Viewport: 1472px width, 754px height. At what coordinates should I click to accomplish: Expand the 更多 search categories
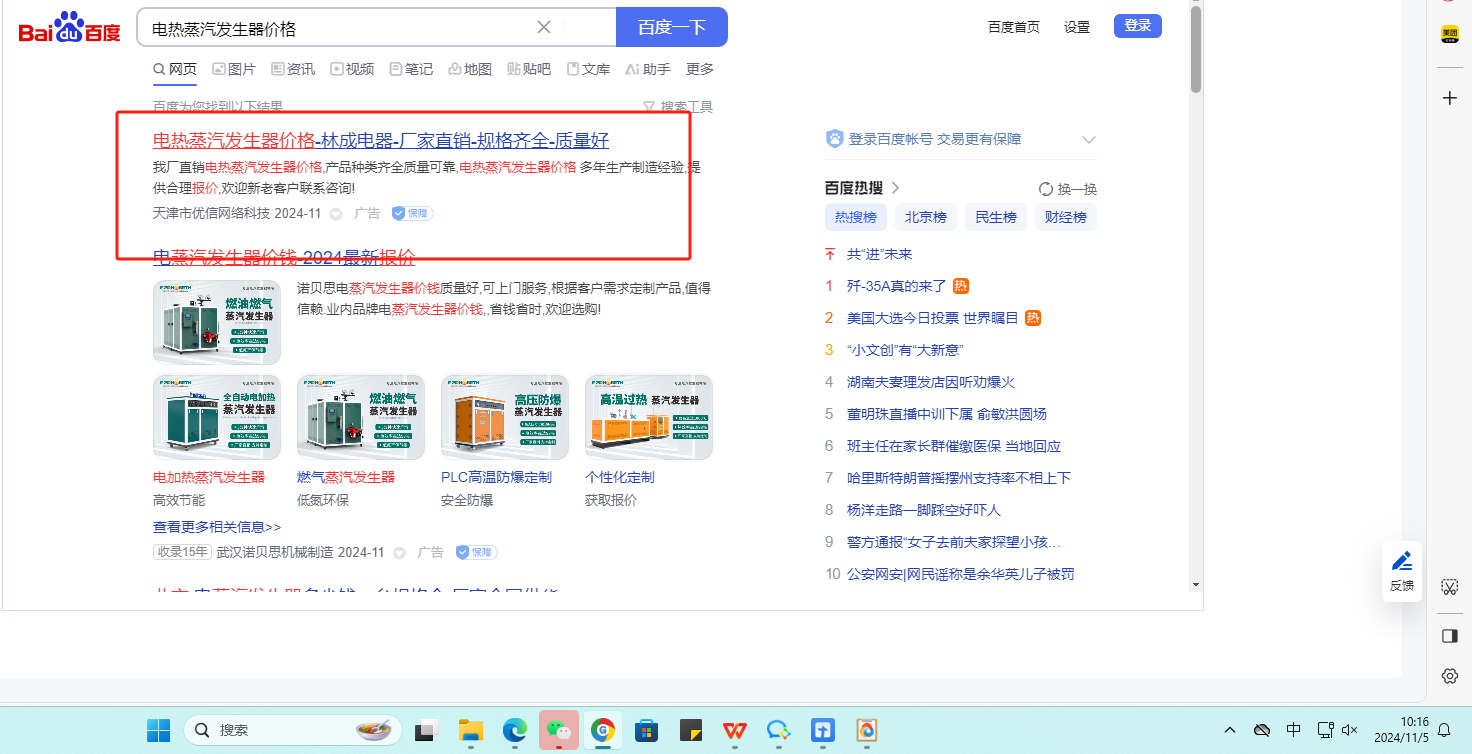(x=700, y=69)
